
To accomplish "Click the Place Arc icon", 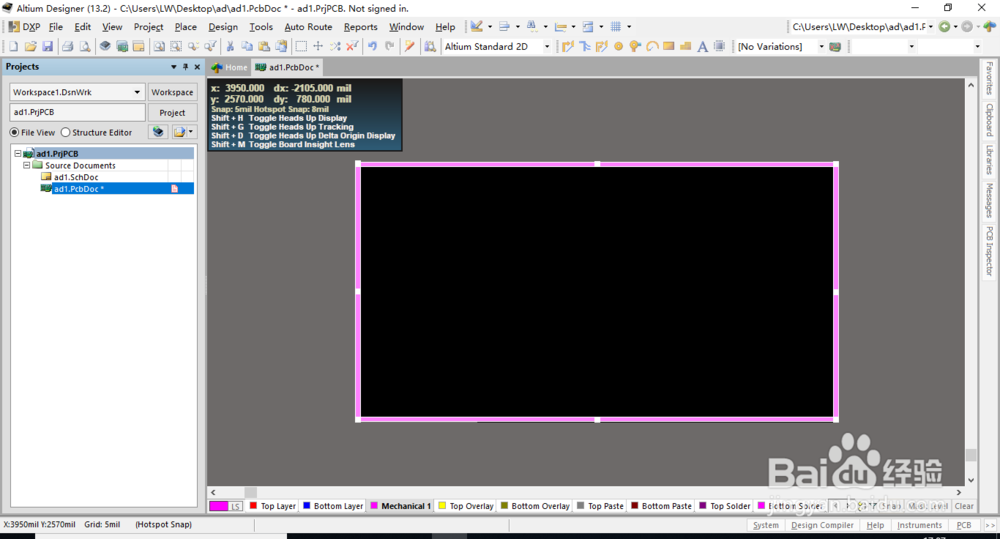I will 652,47.
